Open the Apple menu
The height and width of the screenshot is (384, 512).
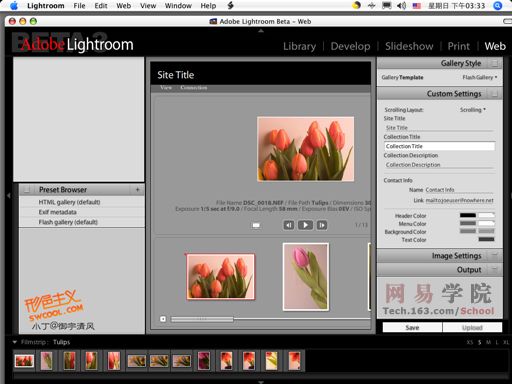(x=14, y=5)
